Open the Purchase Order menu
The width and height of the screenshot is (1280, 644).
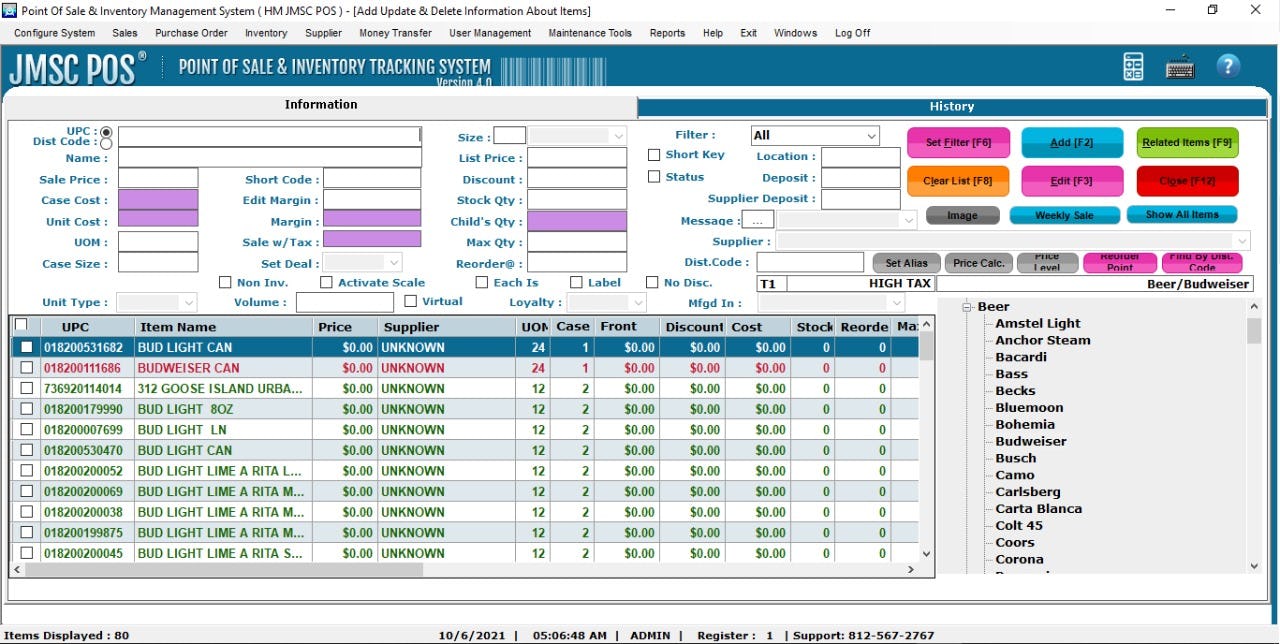[x=190, y=32]
